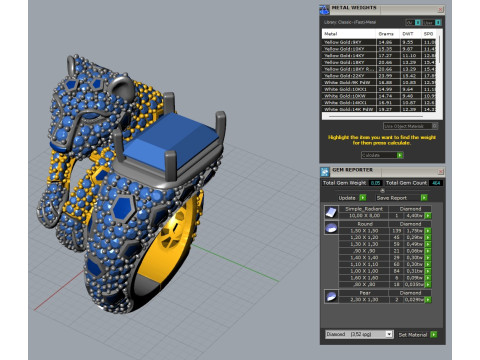Click the Round gem shape icon
Viewport: 480px width, 360px height.
(x=331, y=228)
